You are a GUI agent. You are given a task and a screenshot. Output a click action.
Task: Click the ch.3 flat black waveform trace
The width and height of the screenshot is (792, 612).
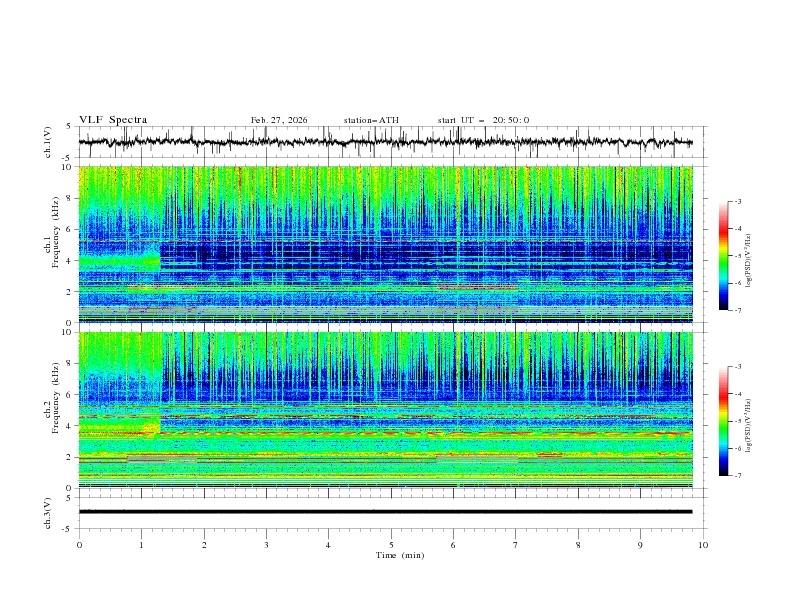385,512
